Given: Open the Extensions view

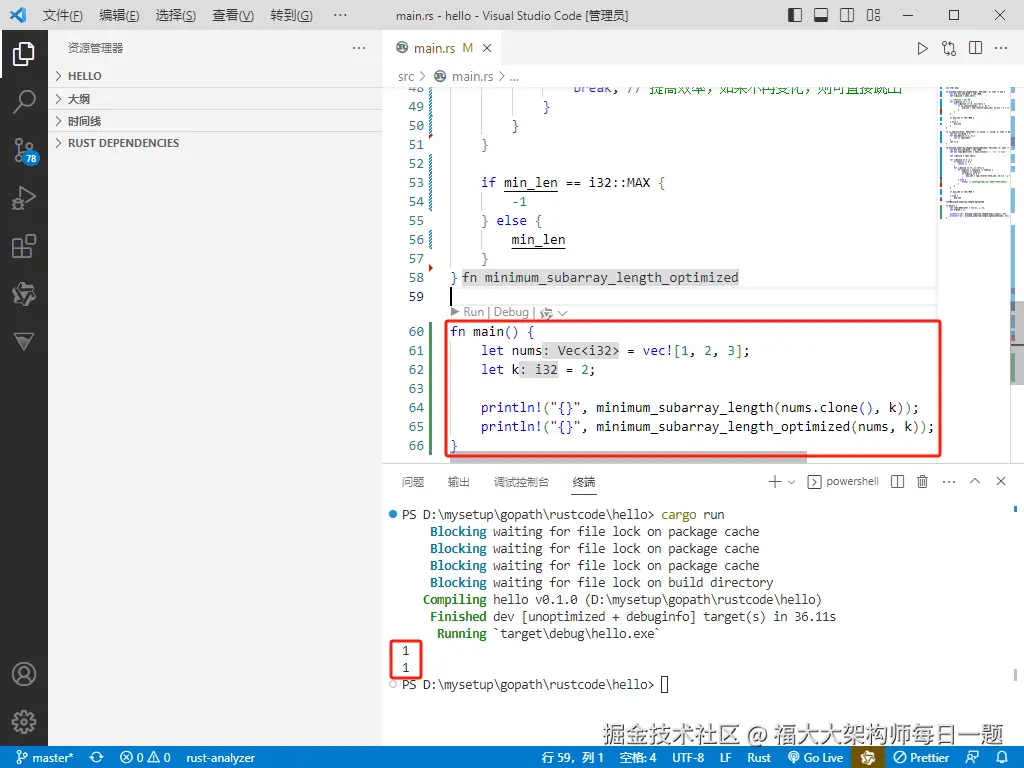Looking at the screenshot, I should pyautogui.click(x=24, y=246).
